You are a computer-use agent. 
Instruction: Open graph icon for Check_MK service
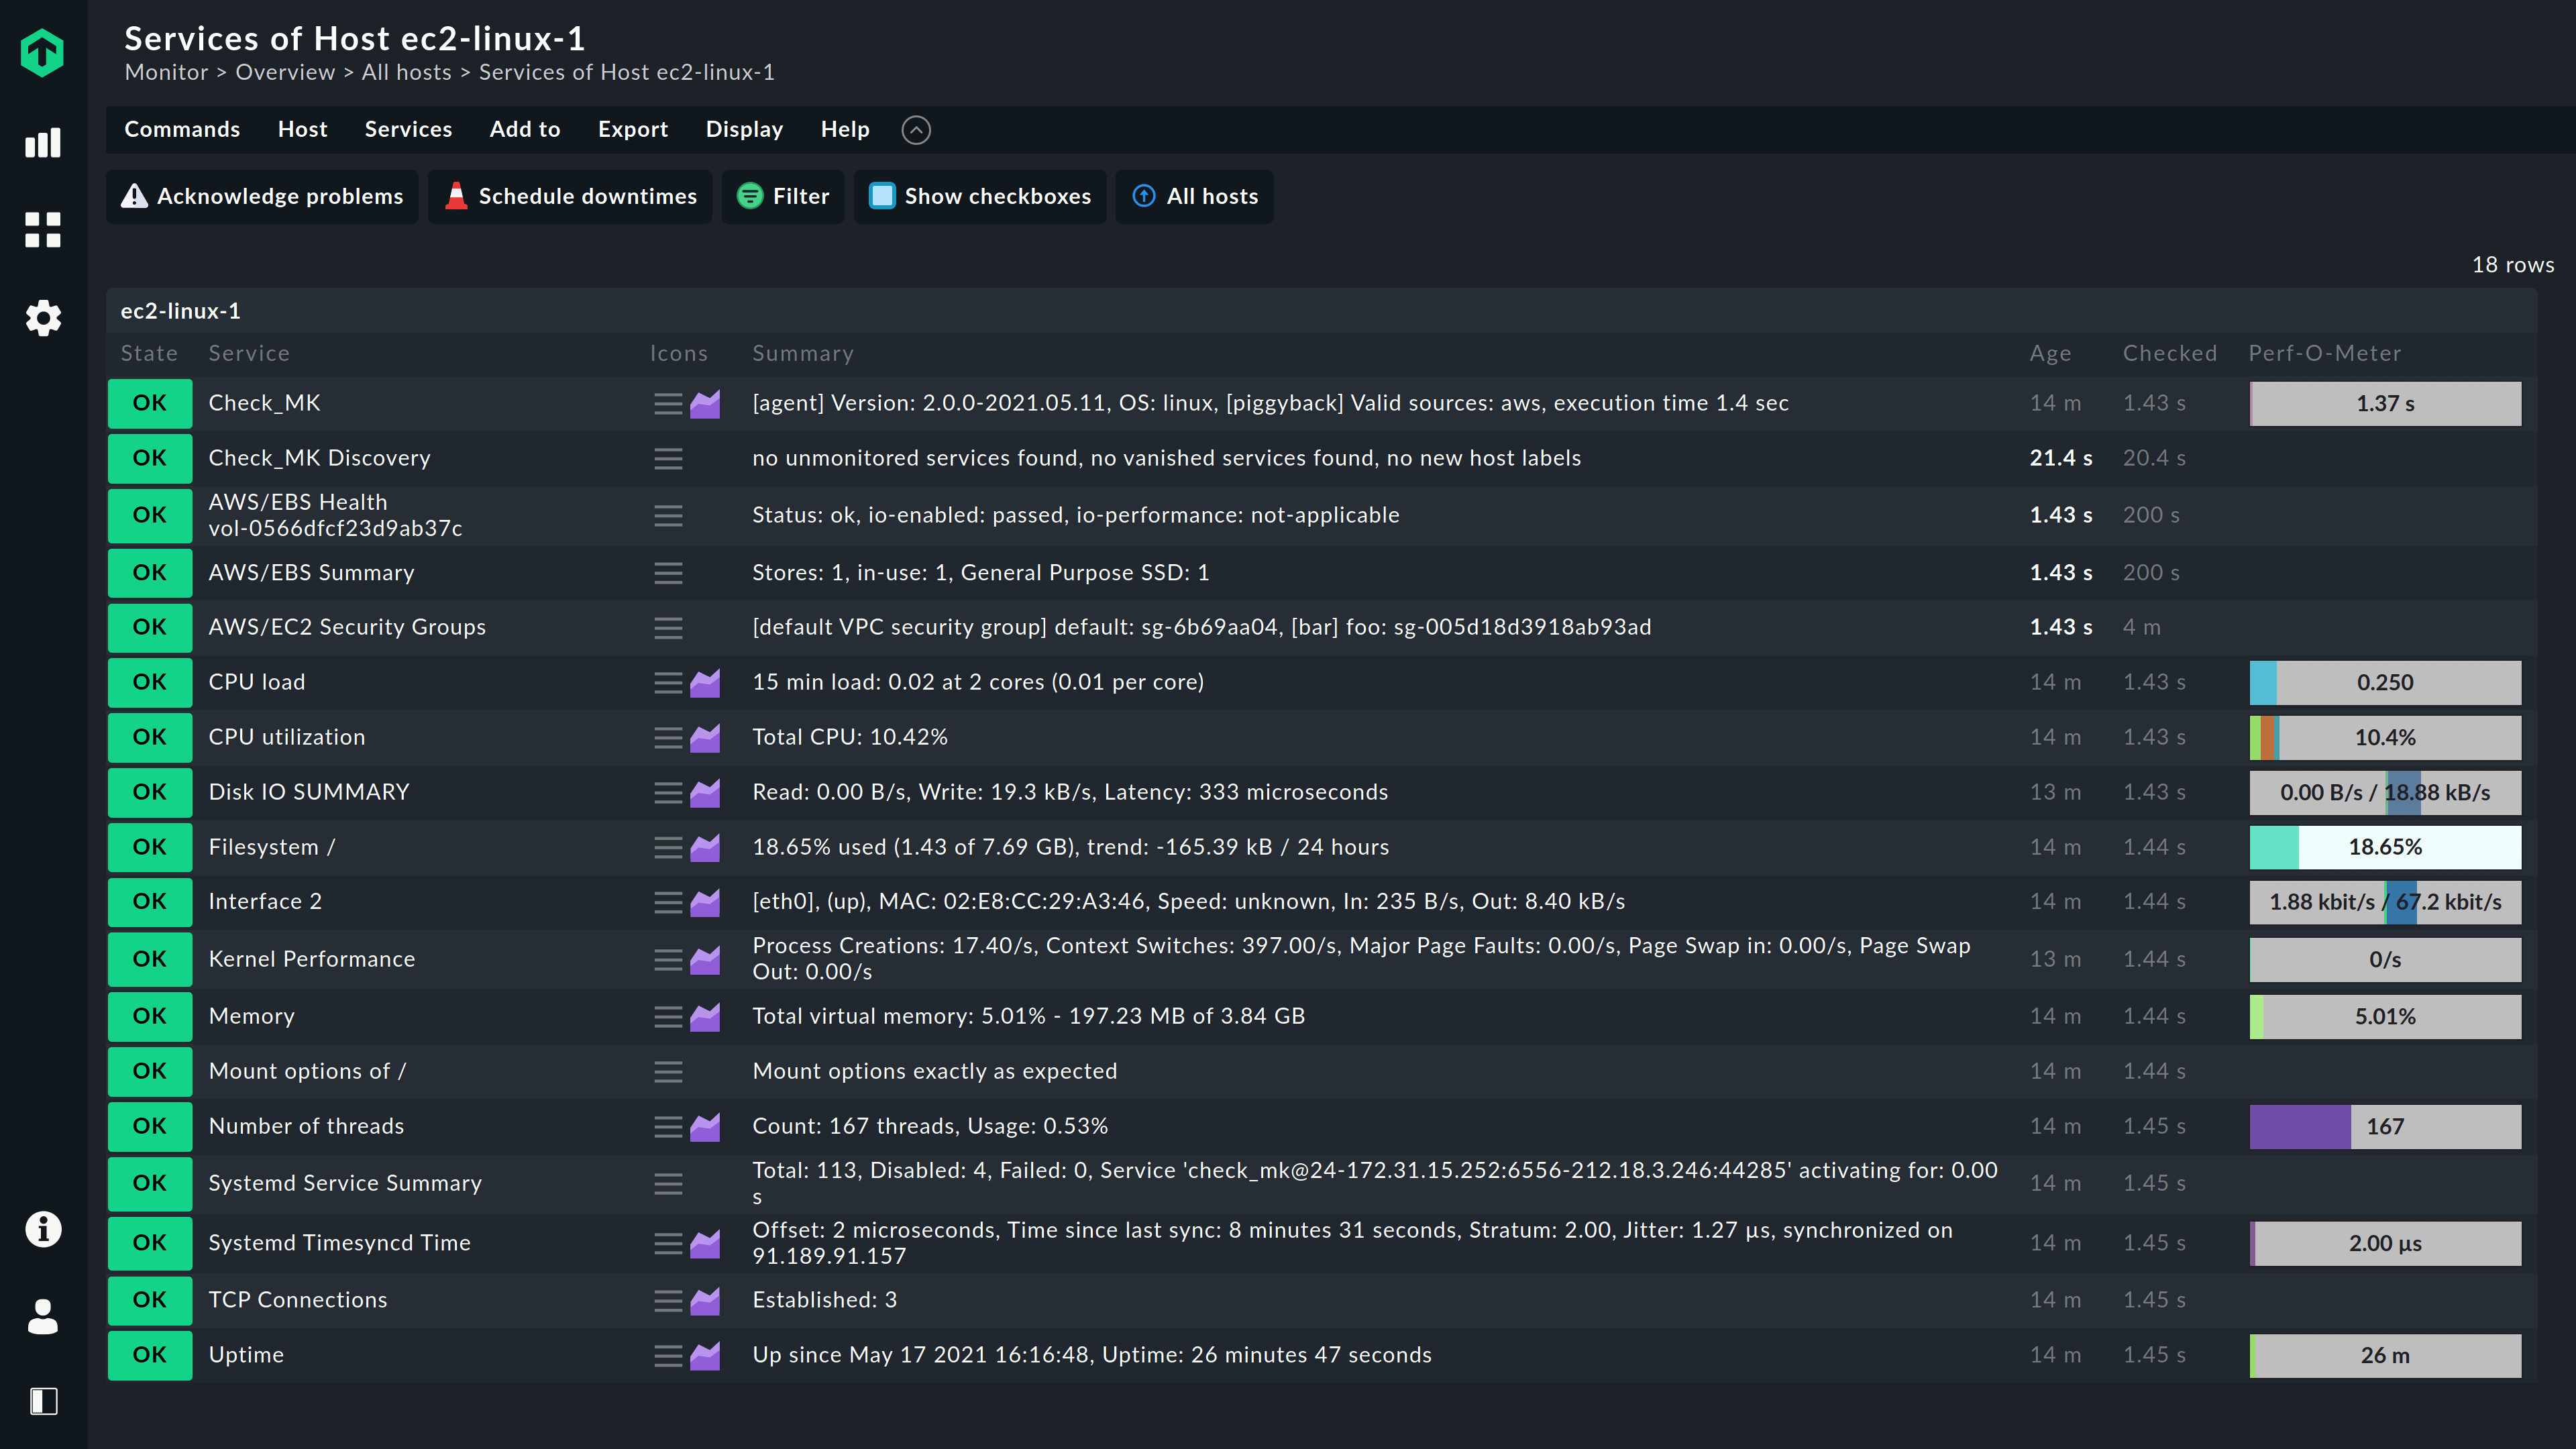(x=705, y=404)
